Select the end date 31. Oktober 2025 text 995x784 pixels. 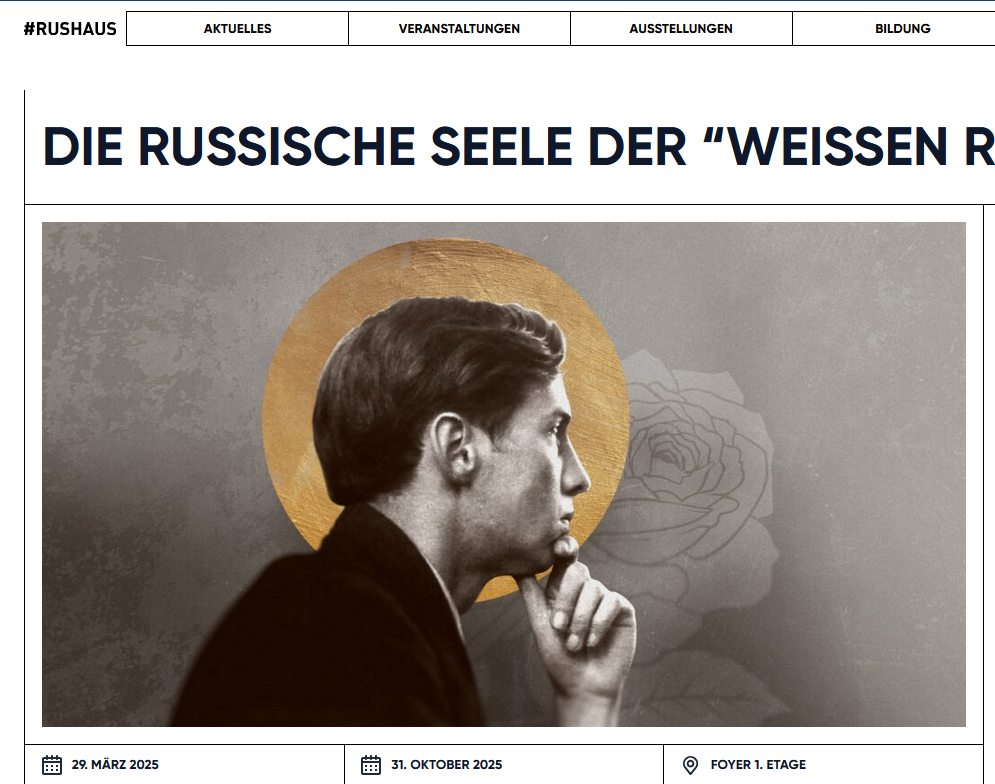click(446, 764)
